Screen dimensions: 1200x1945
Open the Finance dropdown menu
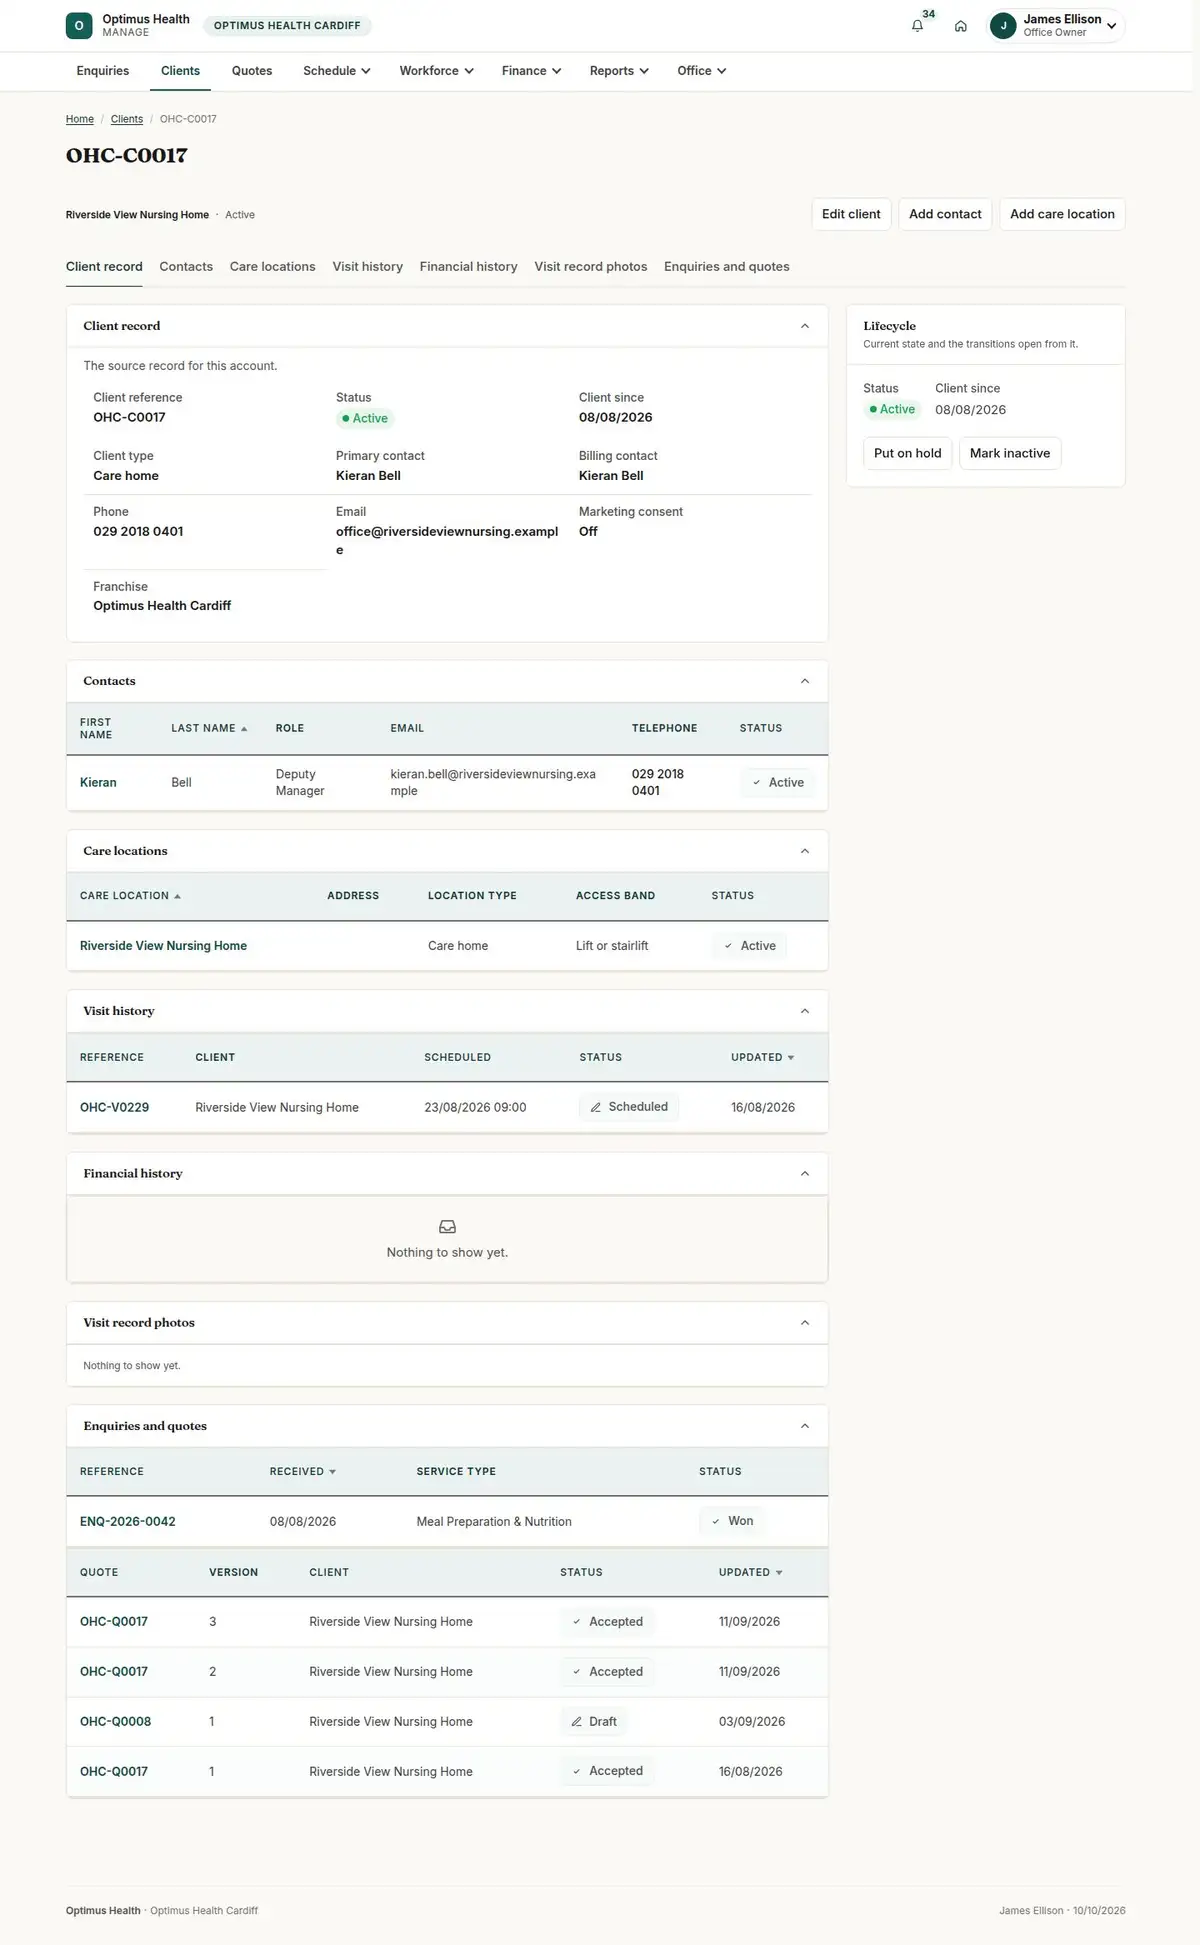point(531,71)
